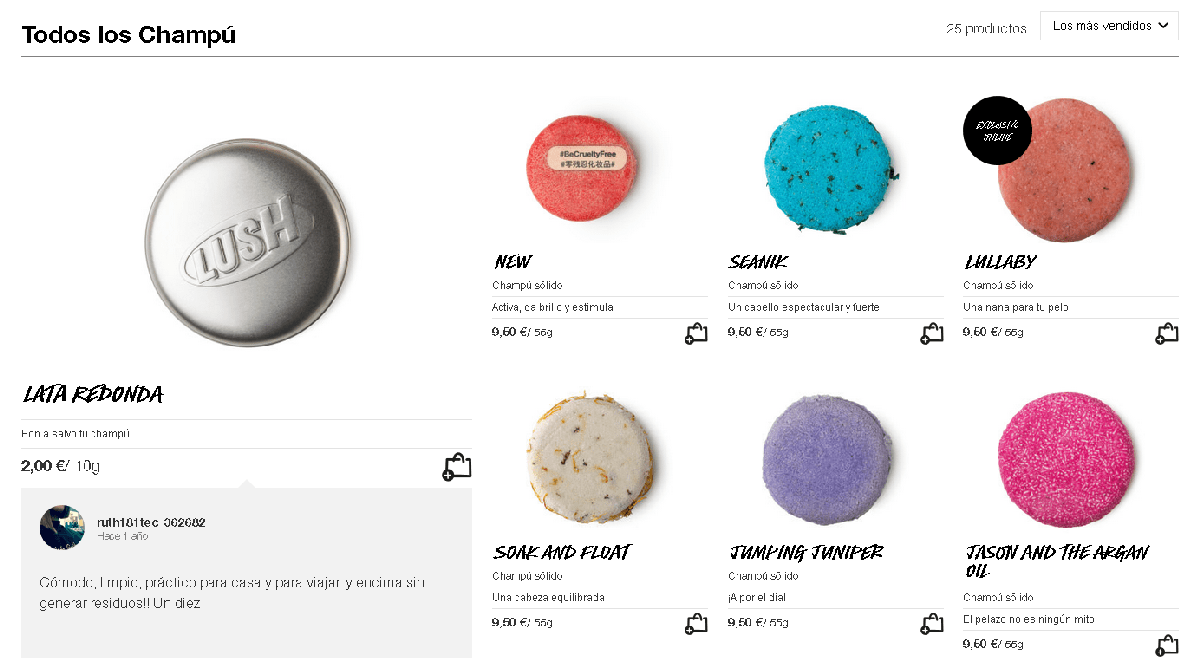Add New shampoo bar to basket
1200x658 pixels.
tap(696, 334)
